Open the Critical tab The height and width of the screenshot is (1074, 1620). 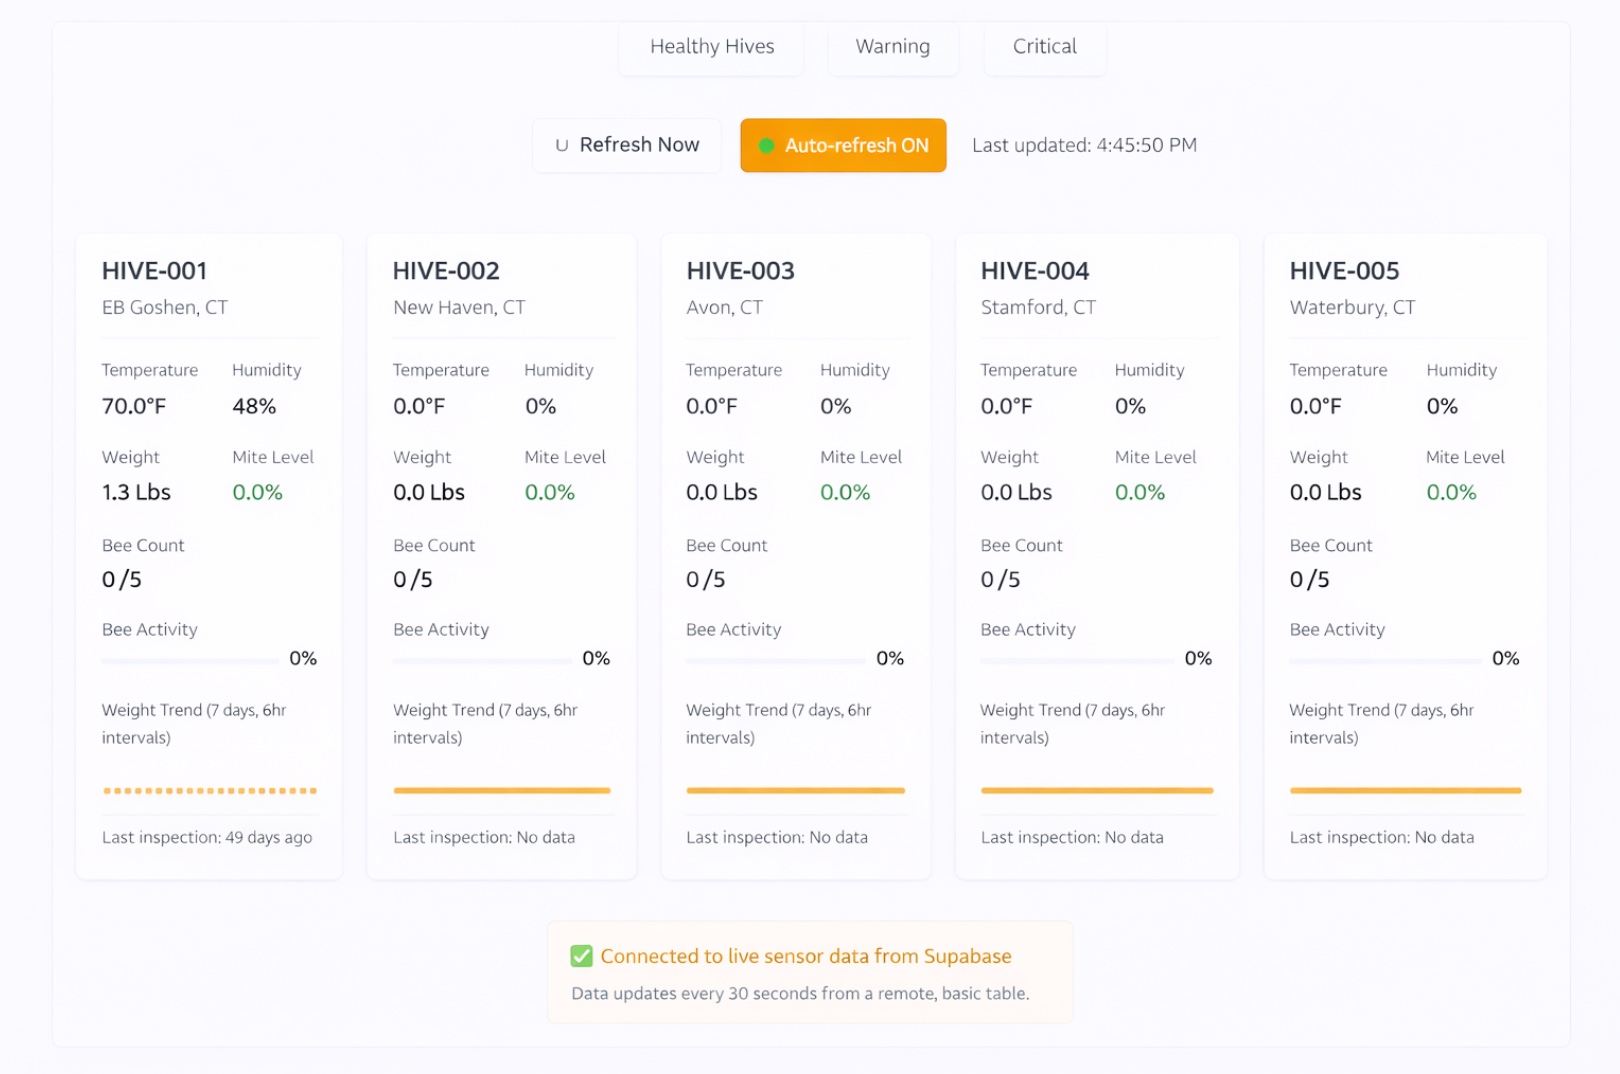(1044, 46)
